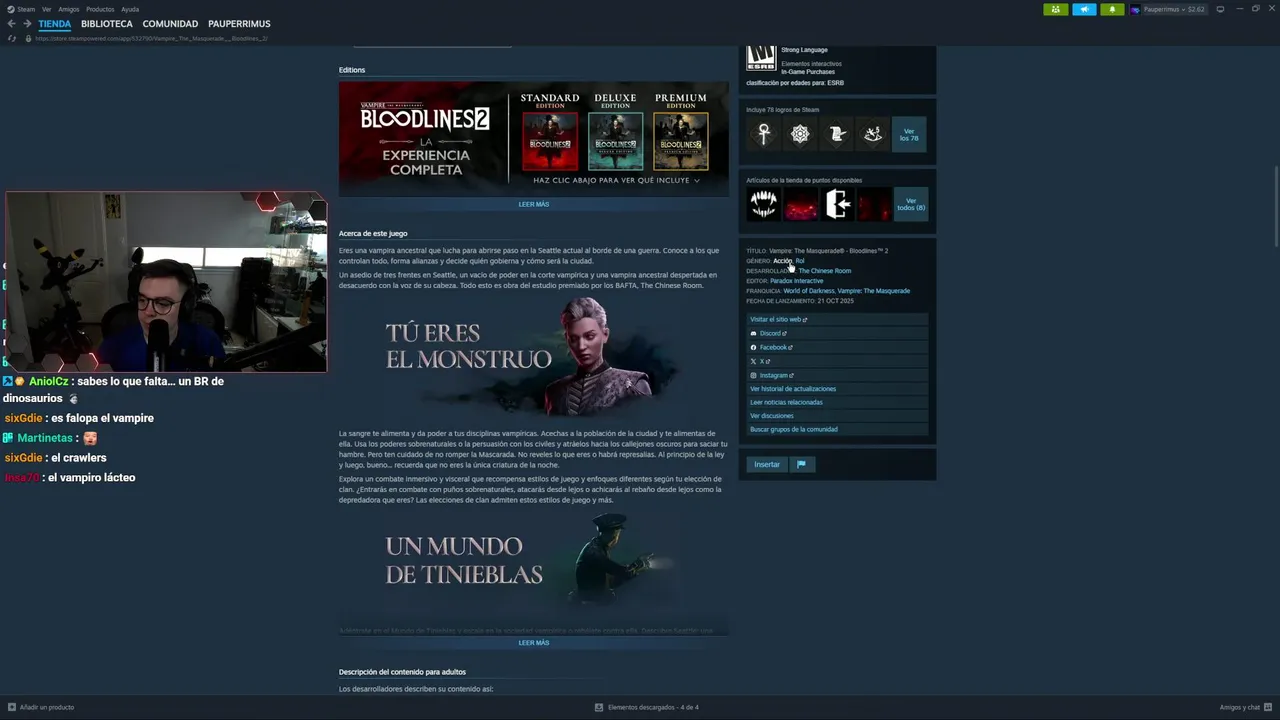Viewport: 1280px width, 720px height.
Task: Click the dark red points shop item
Action: tap(873, 204)
